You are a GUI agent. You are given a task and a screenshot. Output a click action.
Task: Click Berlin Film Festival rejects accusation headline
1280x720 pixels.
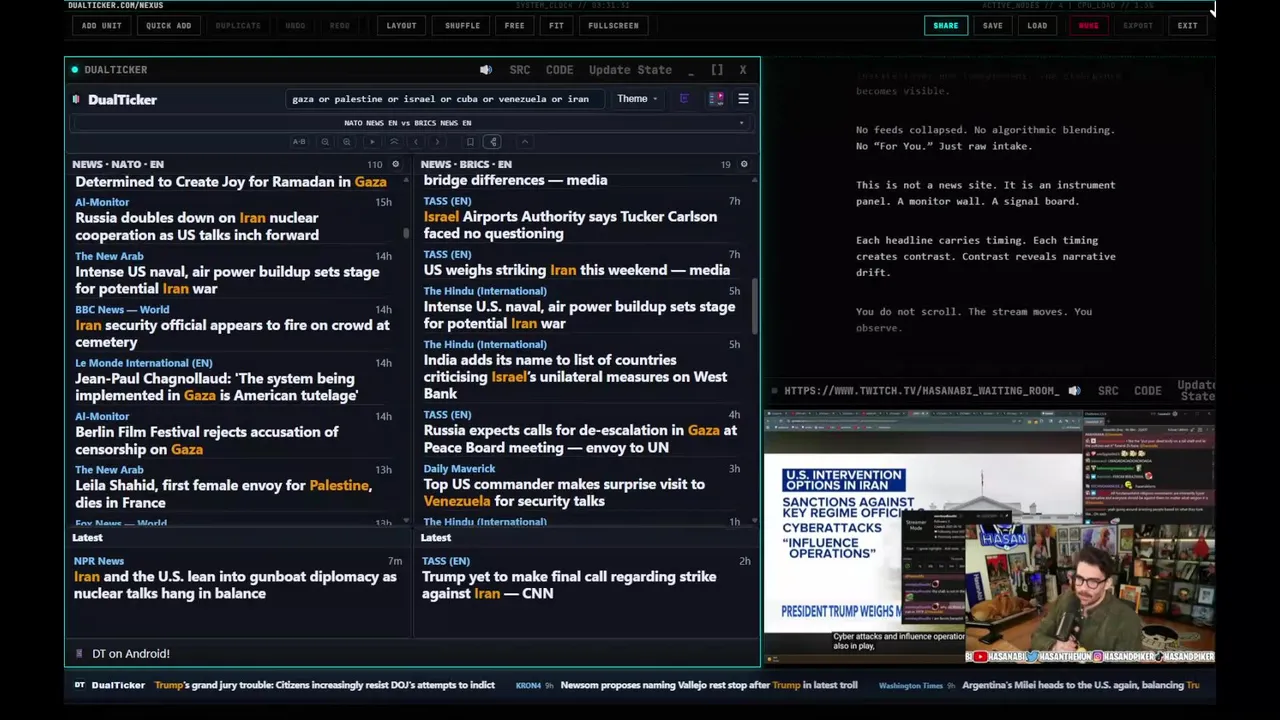pos(207,440)
